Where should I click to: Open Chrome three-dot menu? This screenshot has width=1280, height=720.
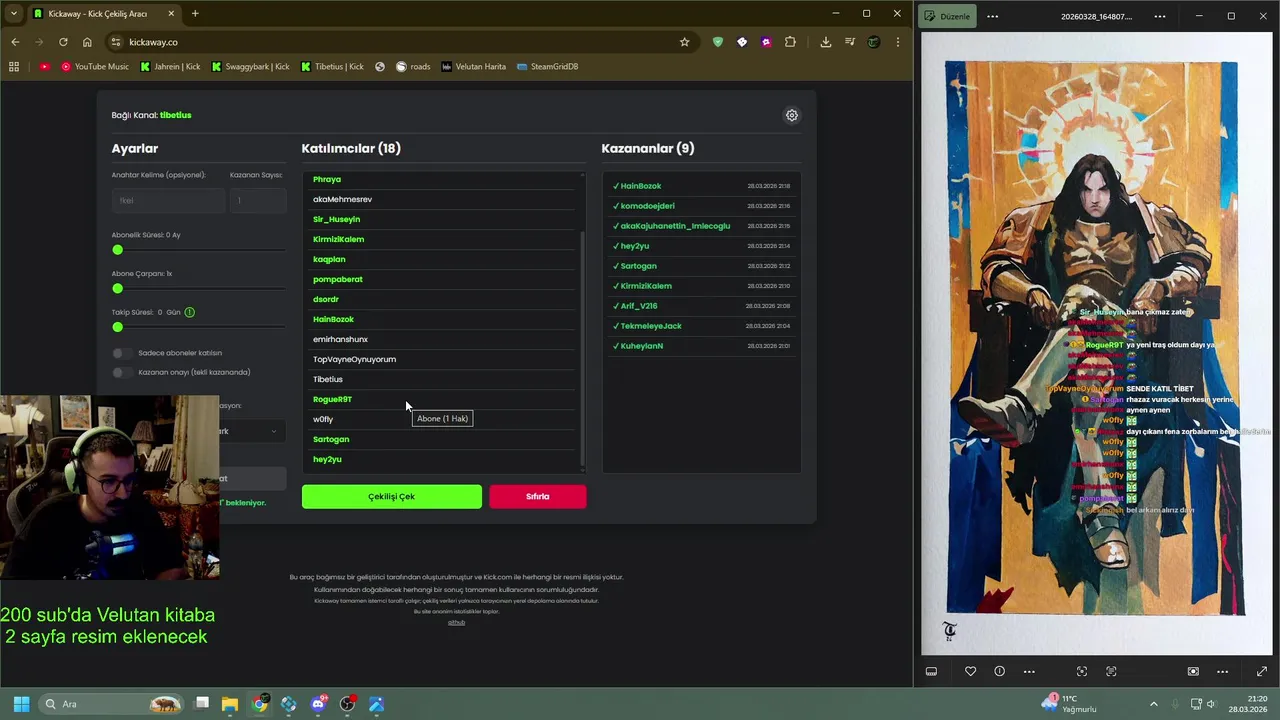click(898, 42)
